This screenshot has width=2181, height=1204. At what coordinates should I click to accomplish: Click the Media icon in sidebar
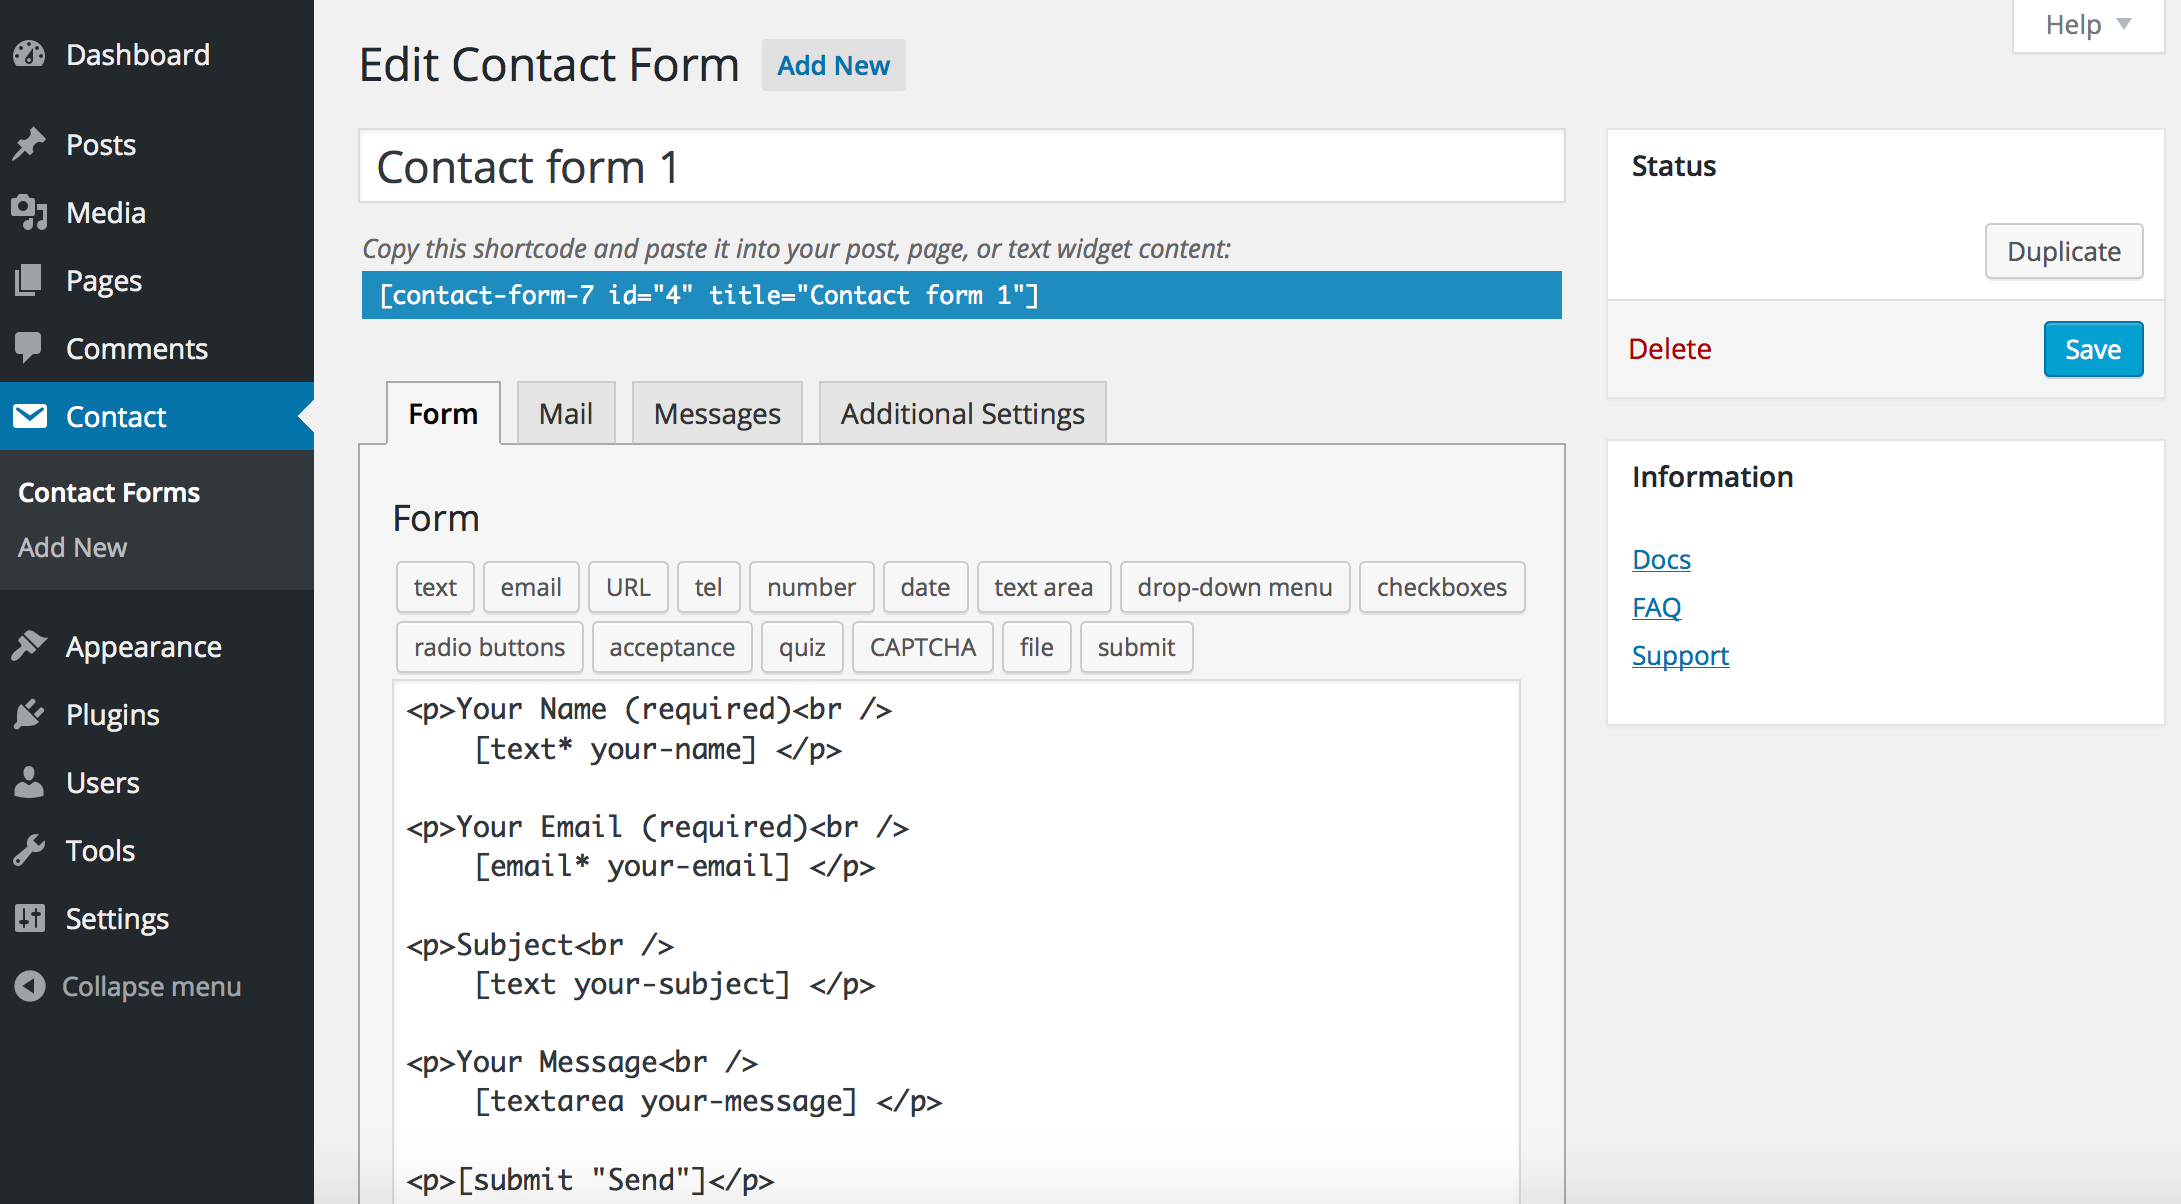[x=30, y=211]
